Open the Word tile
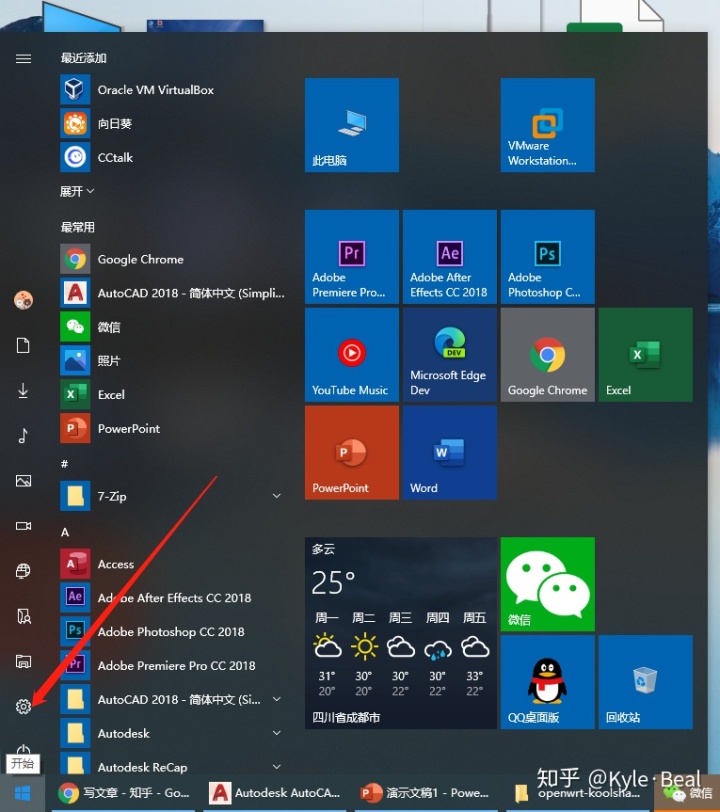The image size is (720, 812). coord(450,453)
